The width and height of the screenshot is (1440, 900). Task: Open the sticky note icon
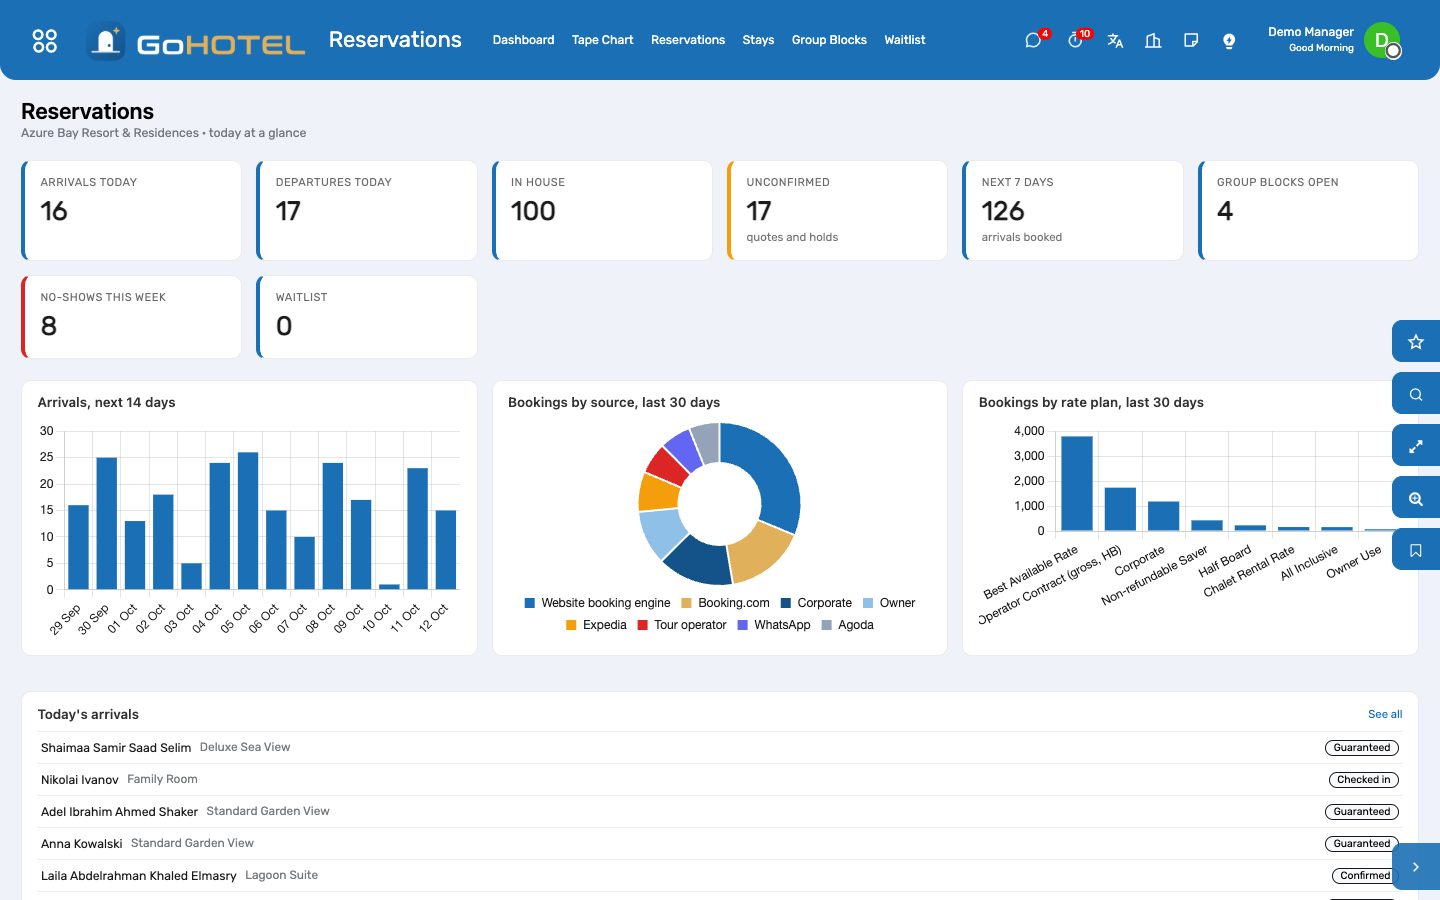point(1191,40)
